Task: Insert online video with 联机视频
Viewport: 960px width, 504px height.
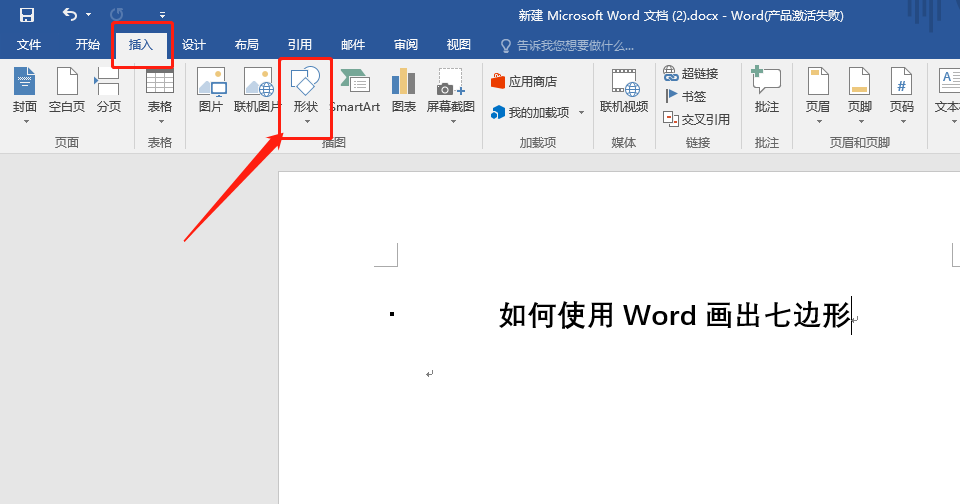Action: tap(624, 91)
